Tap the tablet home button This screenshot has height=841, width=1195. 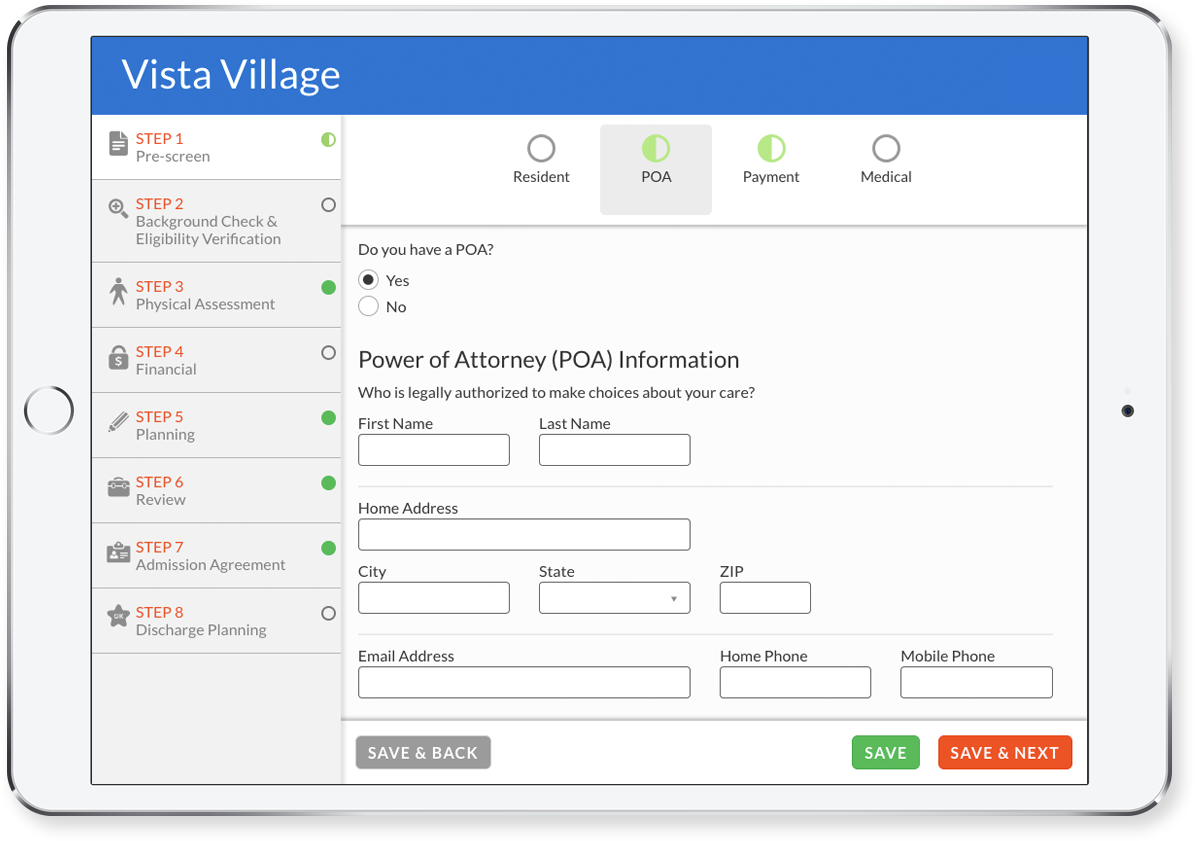(x=49, y=411)
